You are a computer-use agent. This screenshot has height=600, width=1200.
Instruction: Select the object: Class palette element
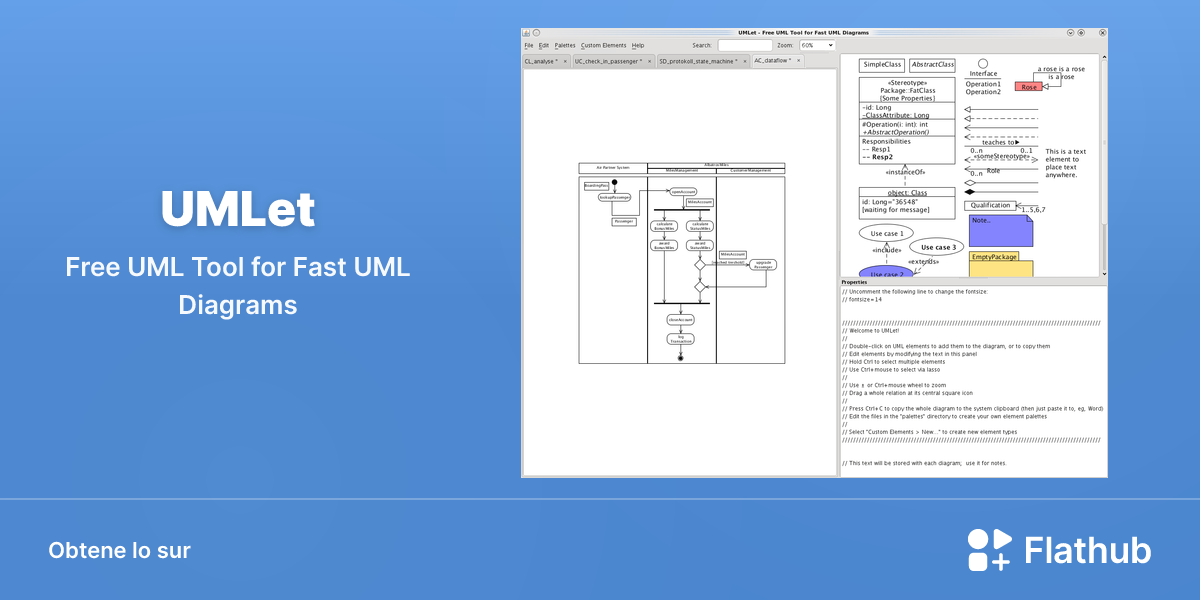[x=907, y=202]
